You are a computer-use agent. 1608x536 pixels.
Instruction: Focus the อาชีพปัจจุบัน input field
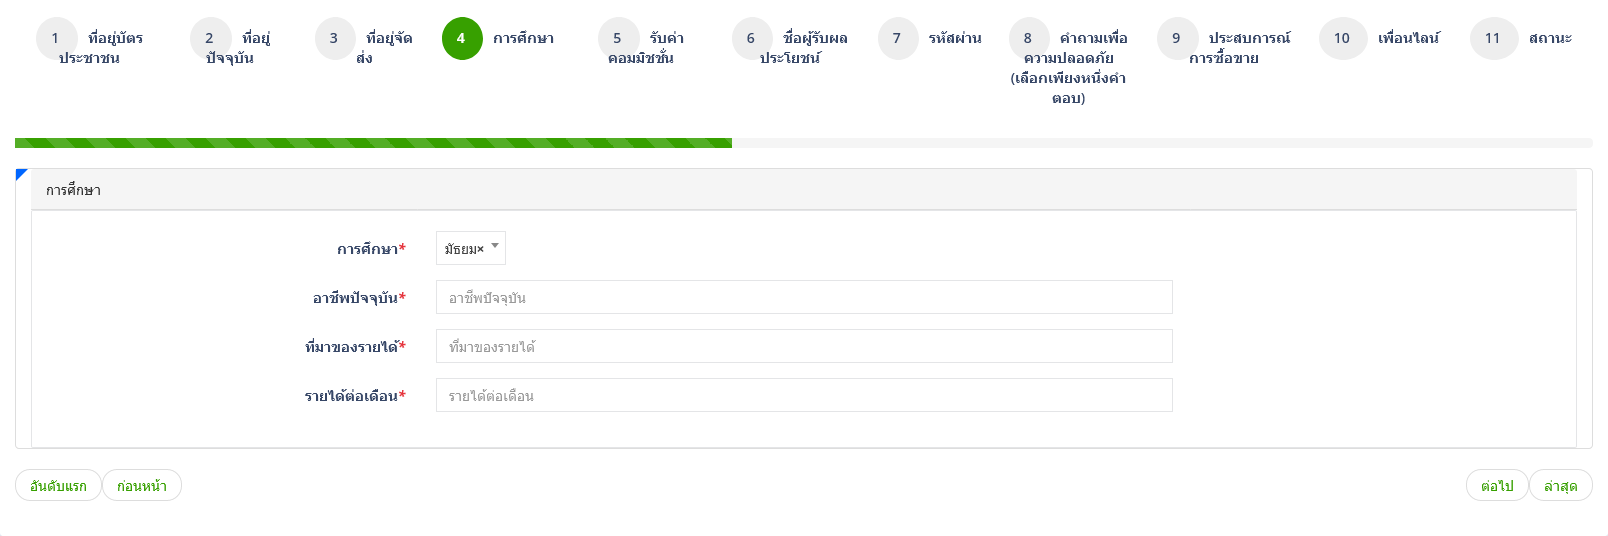tap(804, 298)
